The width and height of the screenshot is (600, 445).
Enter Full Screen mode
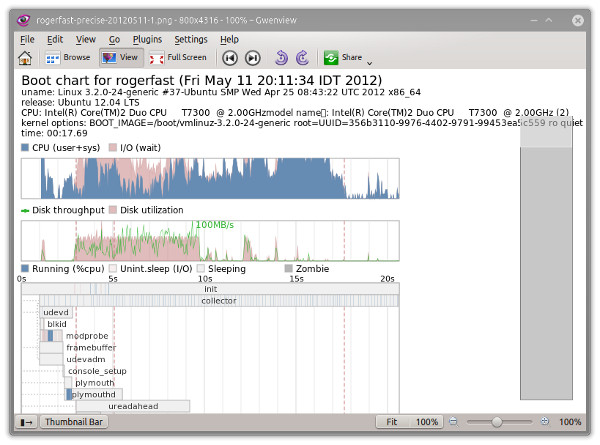(x=178, y=58)
